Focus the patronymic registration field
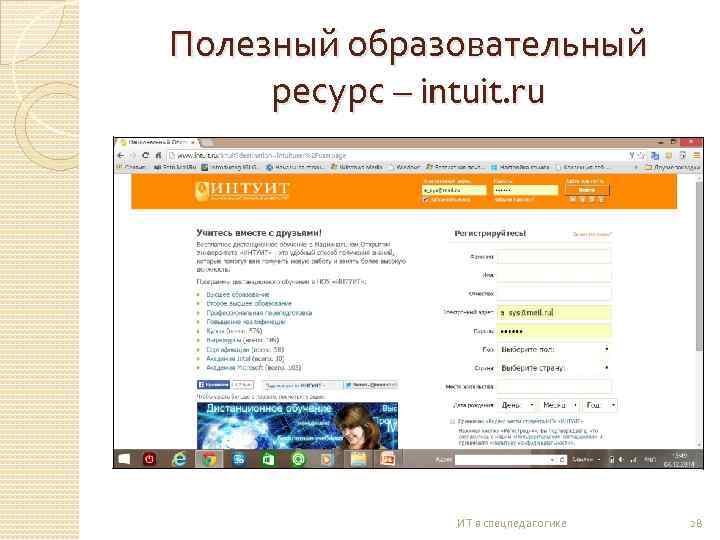Screen dimensions: 720x540 click(554, 293)
